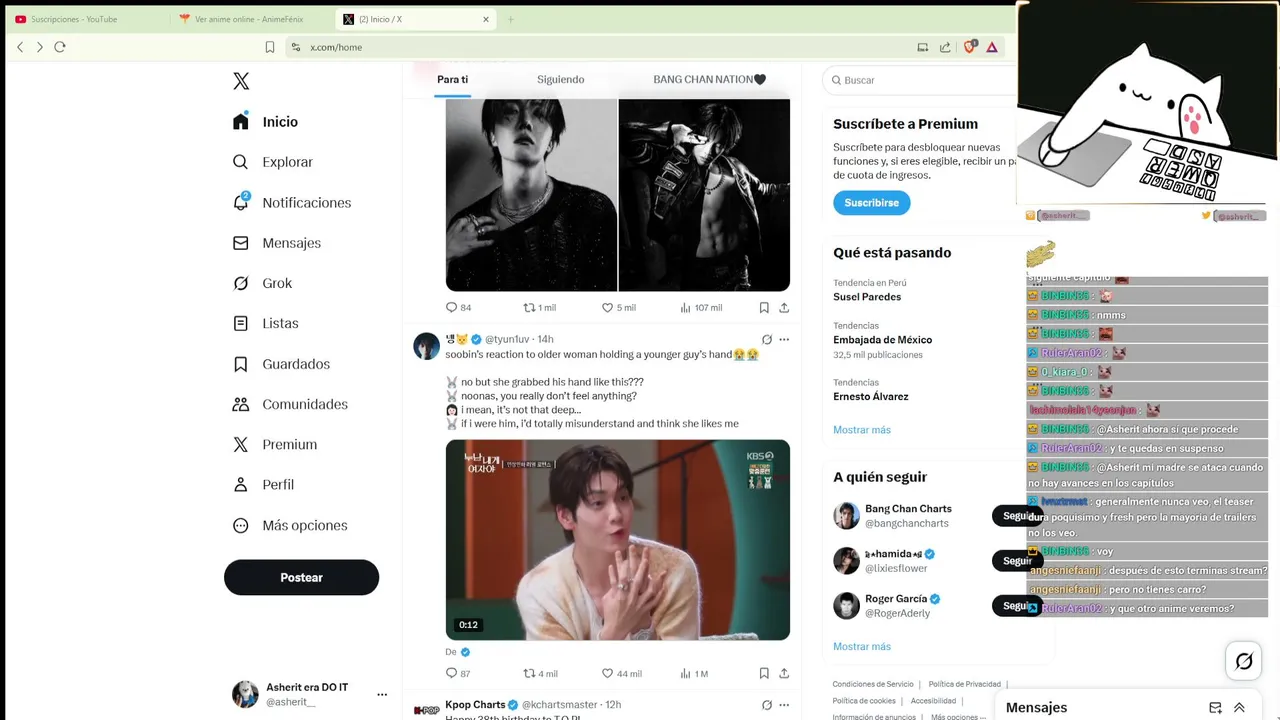Open Ernesto Álvarez trend
This screenshot has width=1280, height=720.
(x=869, y=396)
